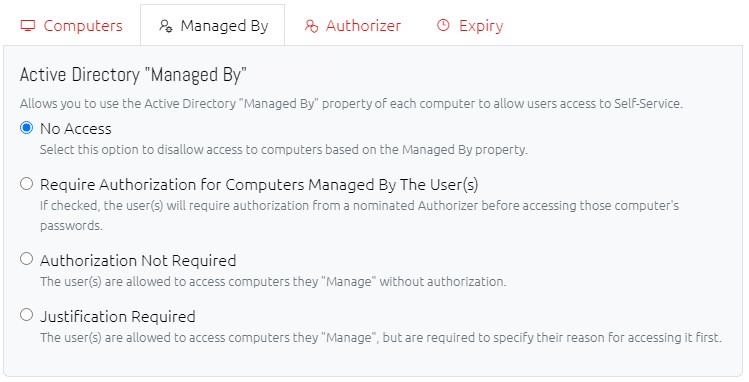Viewport: 749px width, 382px height.
Task: Select the No Access radio button
Action: (27, 127)
